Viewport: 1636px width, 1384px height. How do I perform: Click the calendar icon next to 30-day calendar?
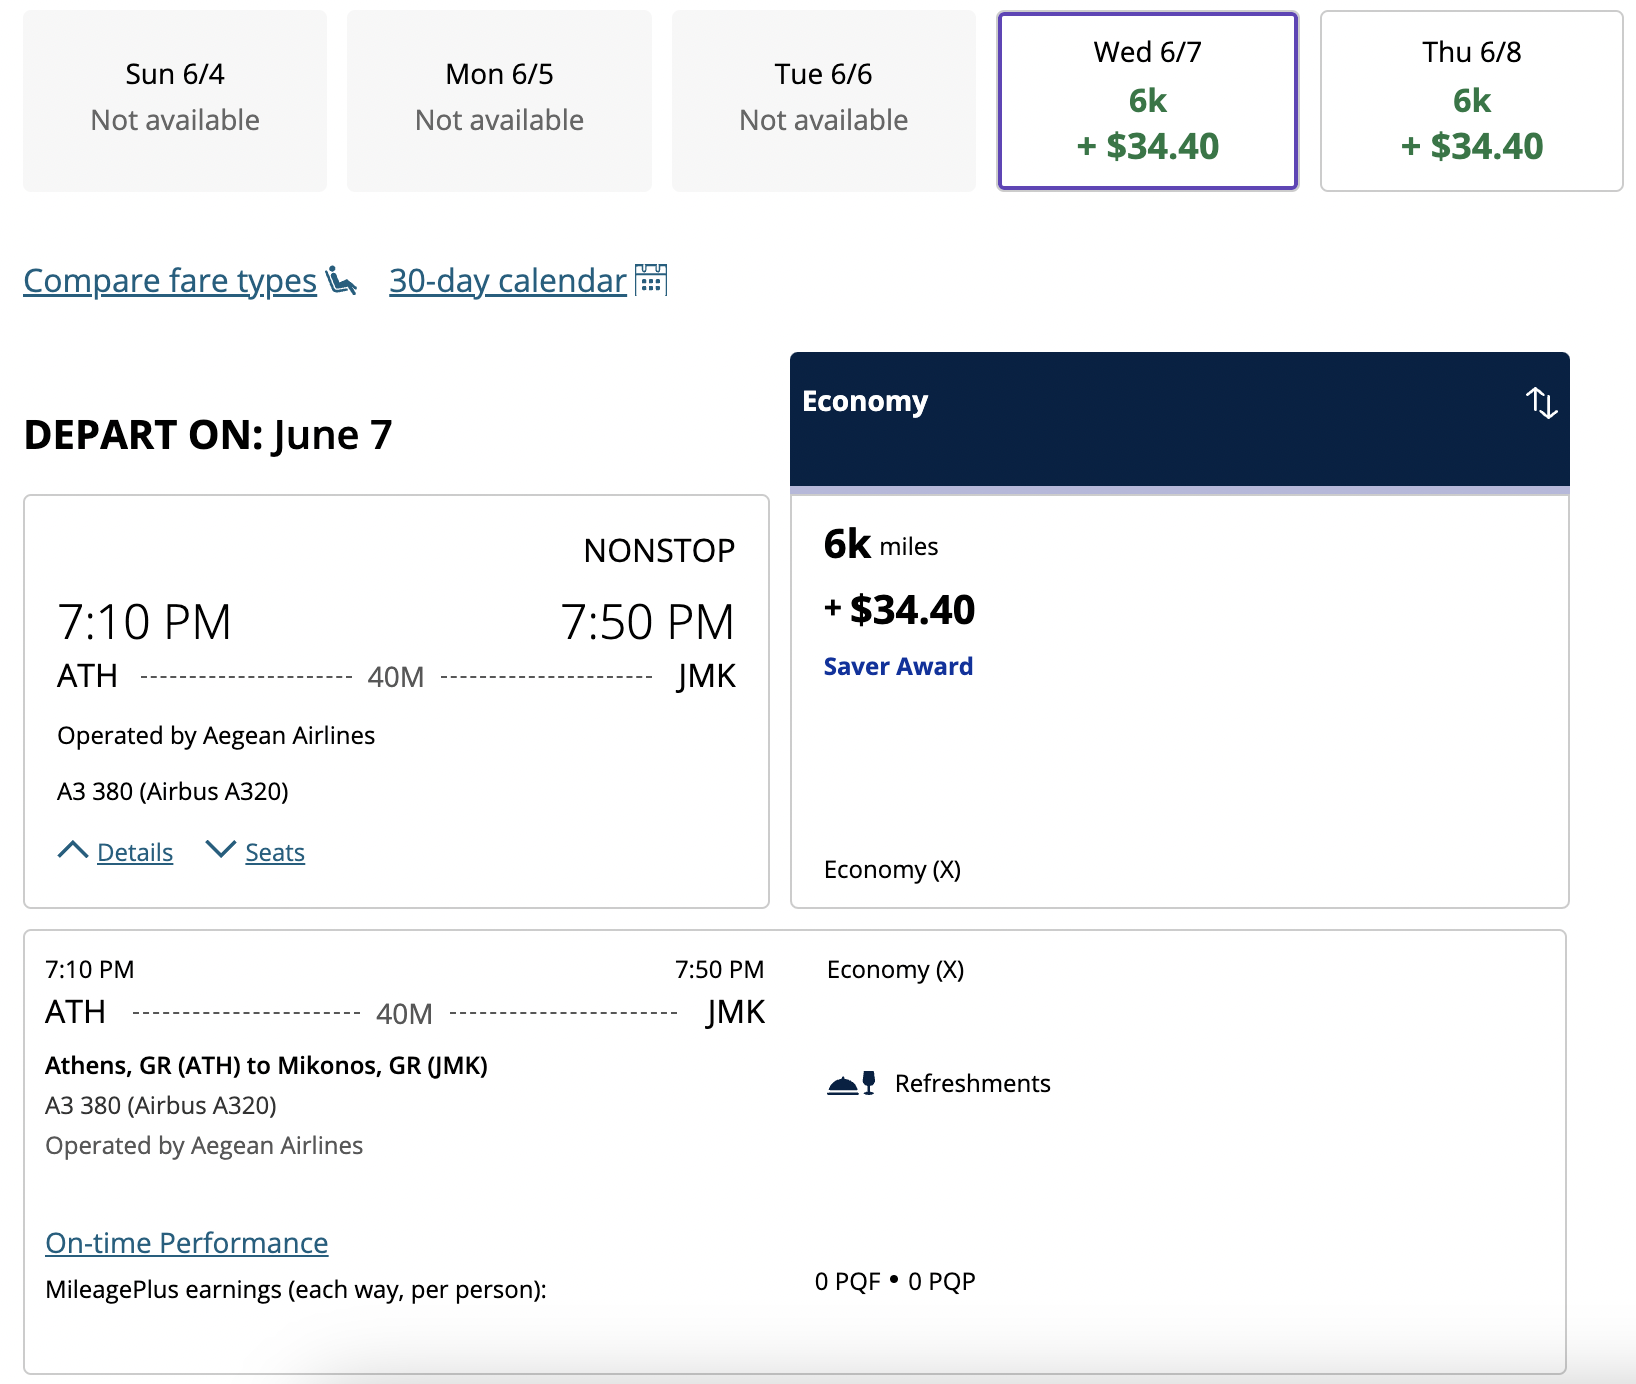651,280
